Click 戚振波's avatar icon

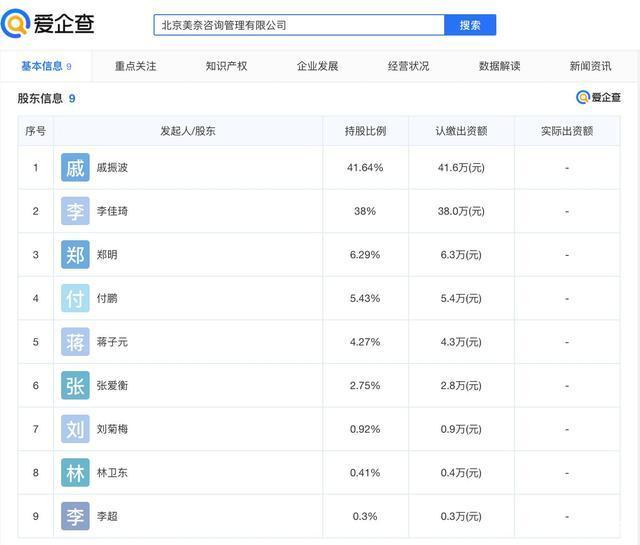coord(75,167)
